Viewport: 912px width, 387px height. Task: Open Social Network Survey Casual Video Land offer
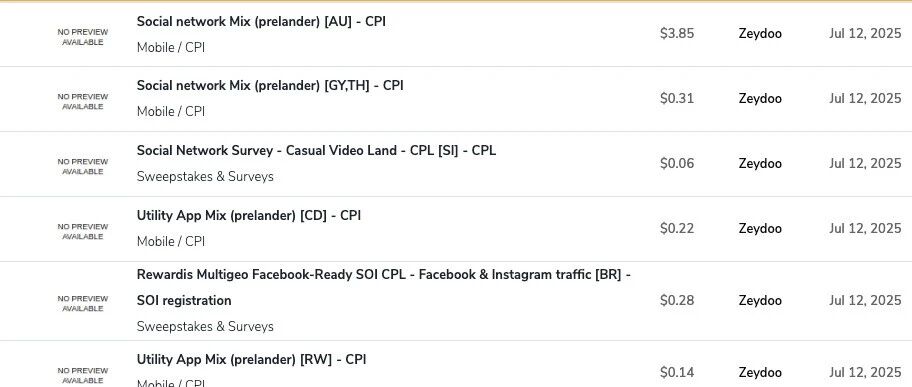[316, 151]
